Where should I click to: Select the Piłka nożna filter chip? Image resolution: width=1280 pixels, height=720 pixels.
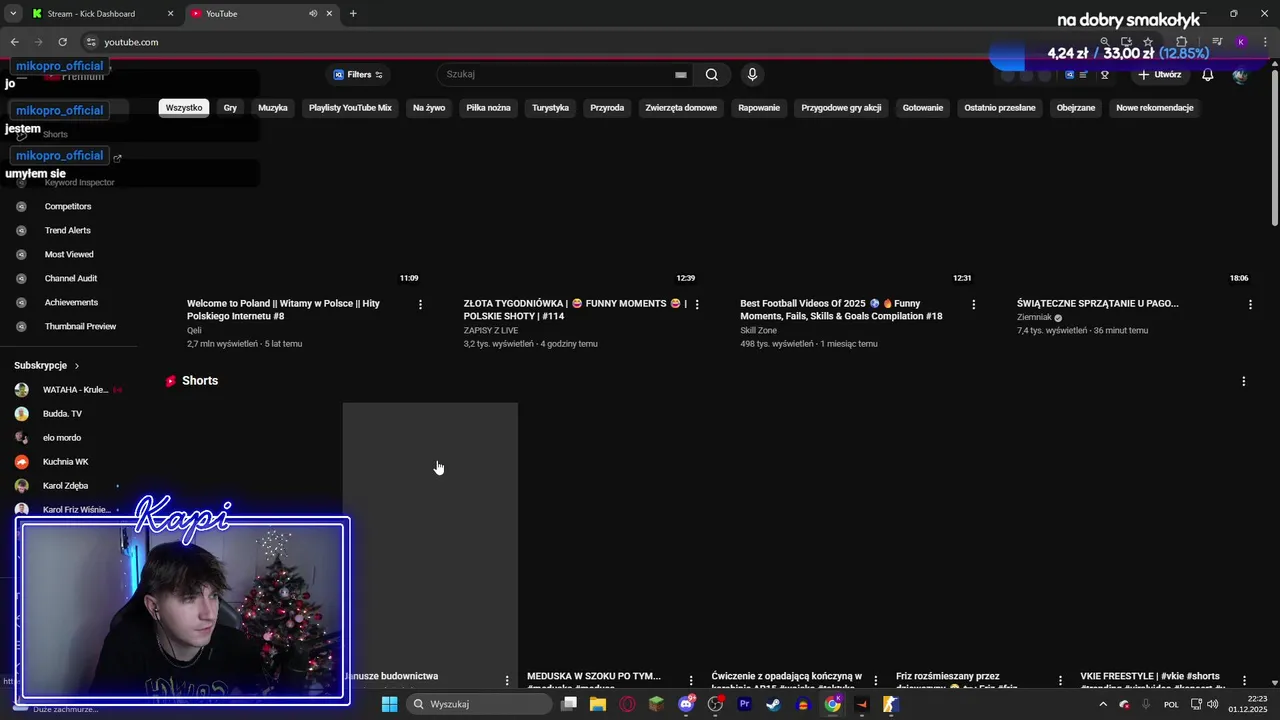click(x=488, y=108)
